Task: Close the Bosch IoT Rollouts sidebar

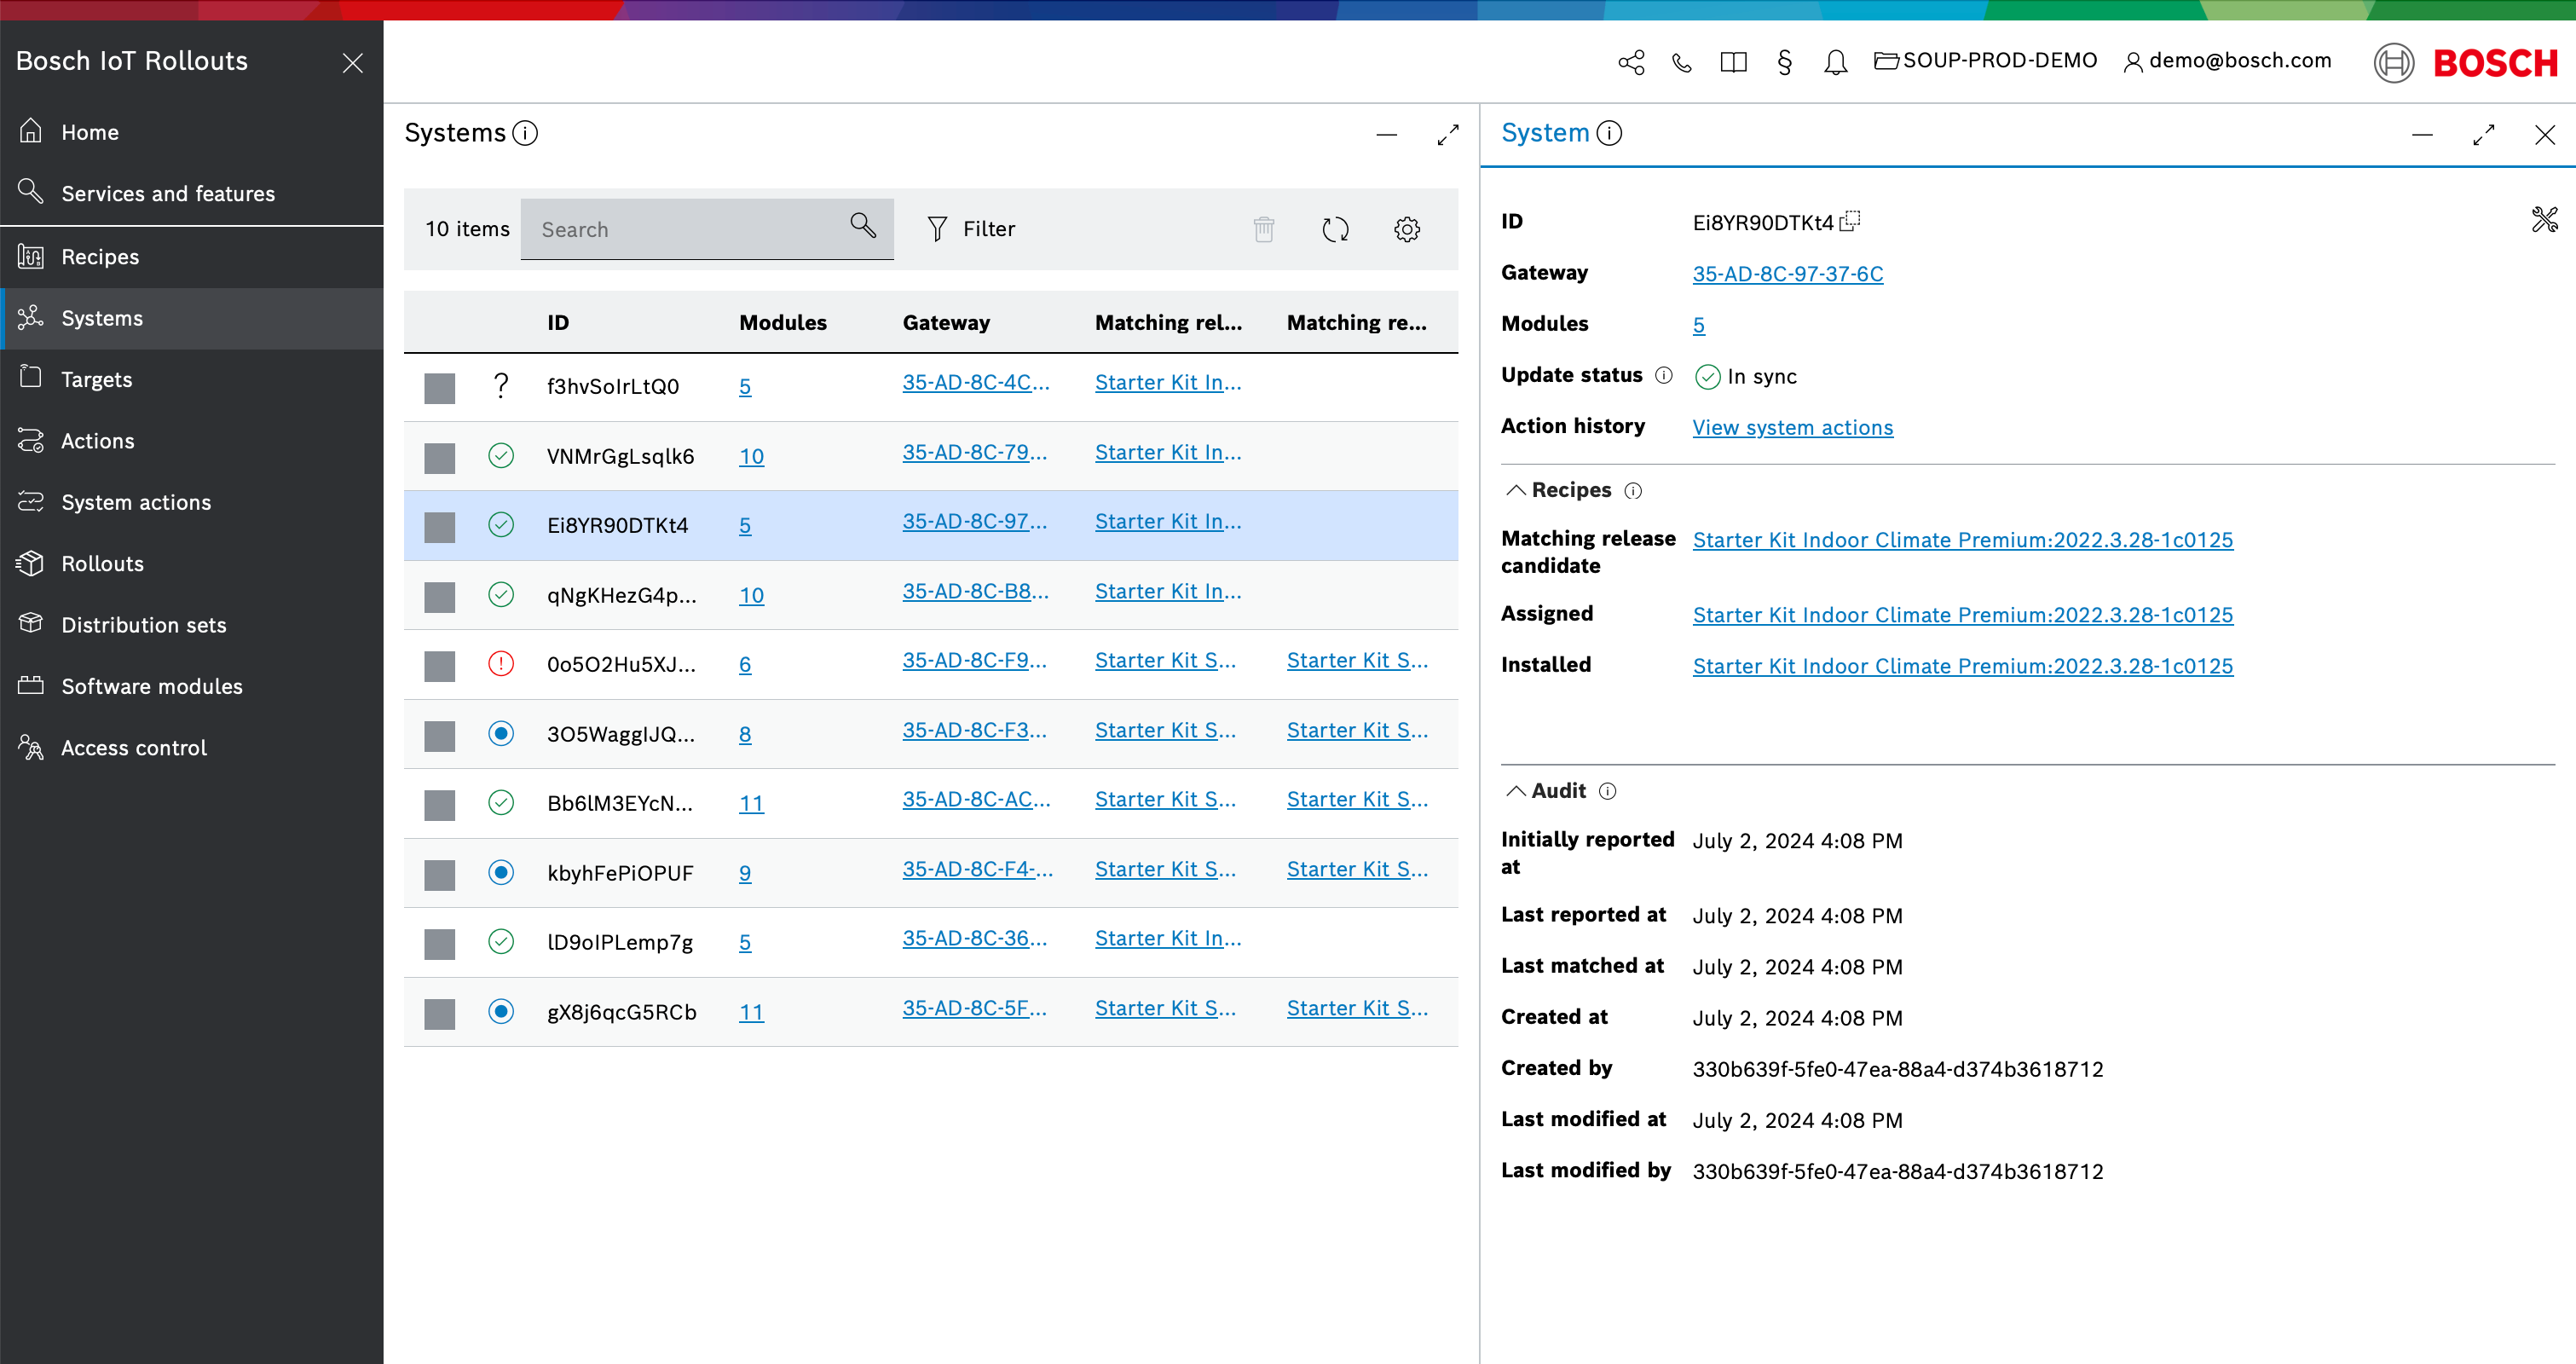Action: pos(352,63)
